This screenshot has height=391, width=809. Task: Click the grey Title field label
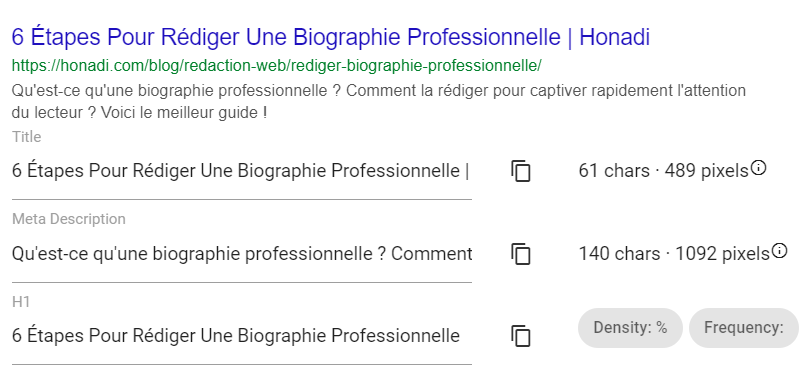click(x=26, y=137)
